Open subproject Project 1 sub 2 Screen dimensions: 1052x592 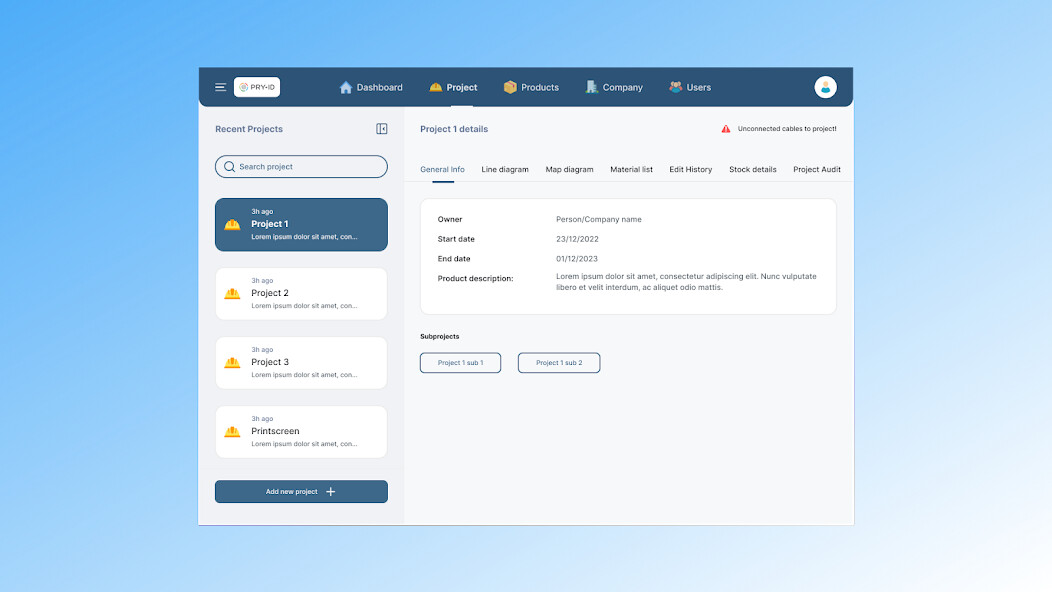(559, 363)
